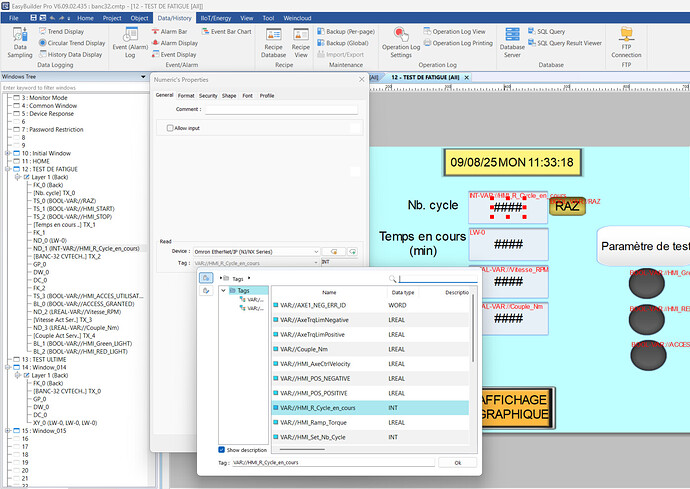The width and height of the screenshot is (690, 489).
Task: Enable the Allow input checkbox
Action: 170,128
